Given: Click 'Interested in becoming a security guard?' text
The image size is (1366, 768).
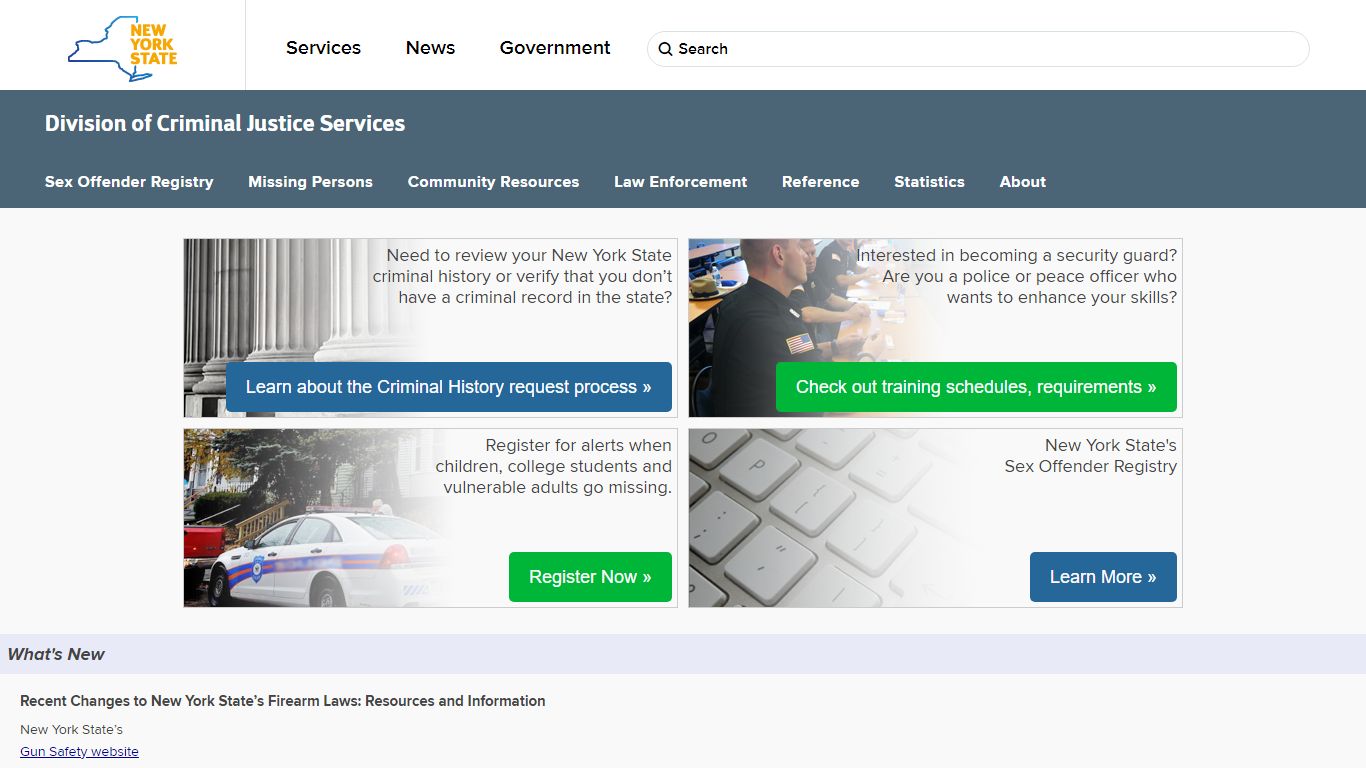Looking at the screenshot, I should click(x=1017, y=255).
